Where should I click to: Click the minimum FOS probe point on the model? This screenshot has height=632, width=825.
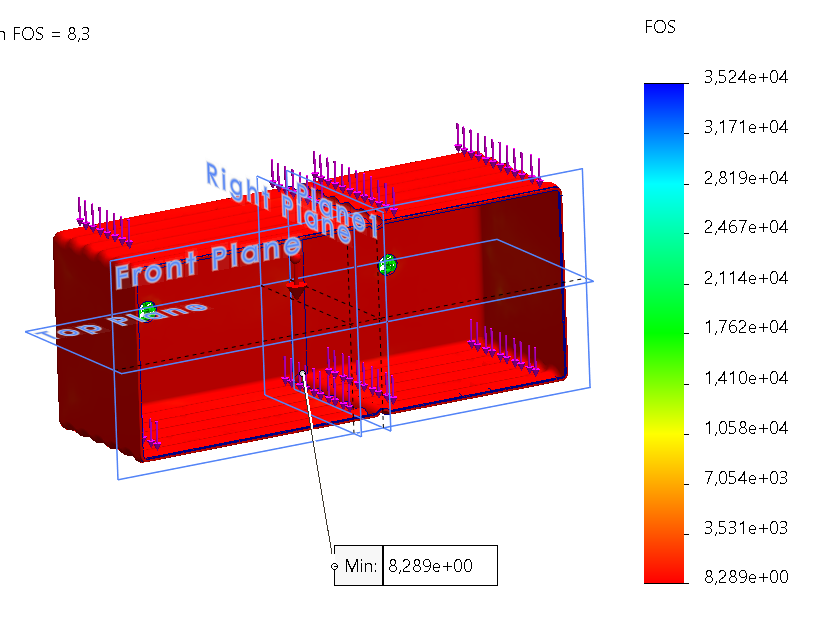pyautogui.click(x=303, y=373)
